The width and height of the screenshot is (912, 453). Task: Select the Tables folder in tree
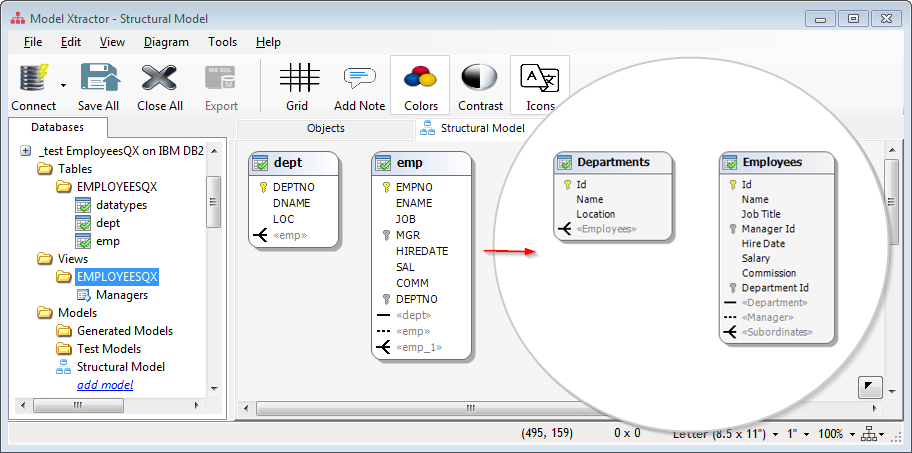(74, 169)
